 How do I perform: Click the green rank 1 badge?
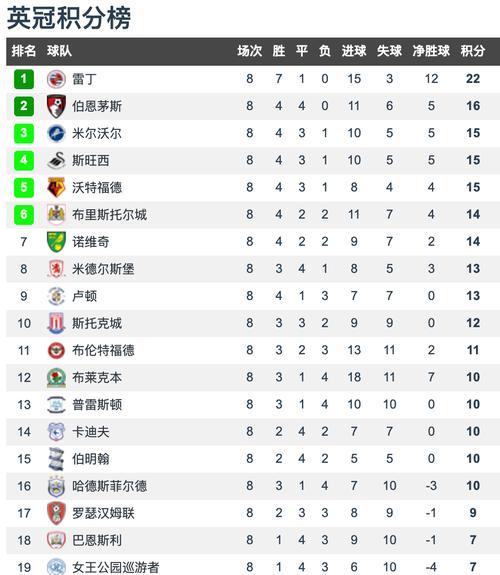click(x=24, y=79)
